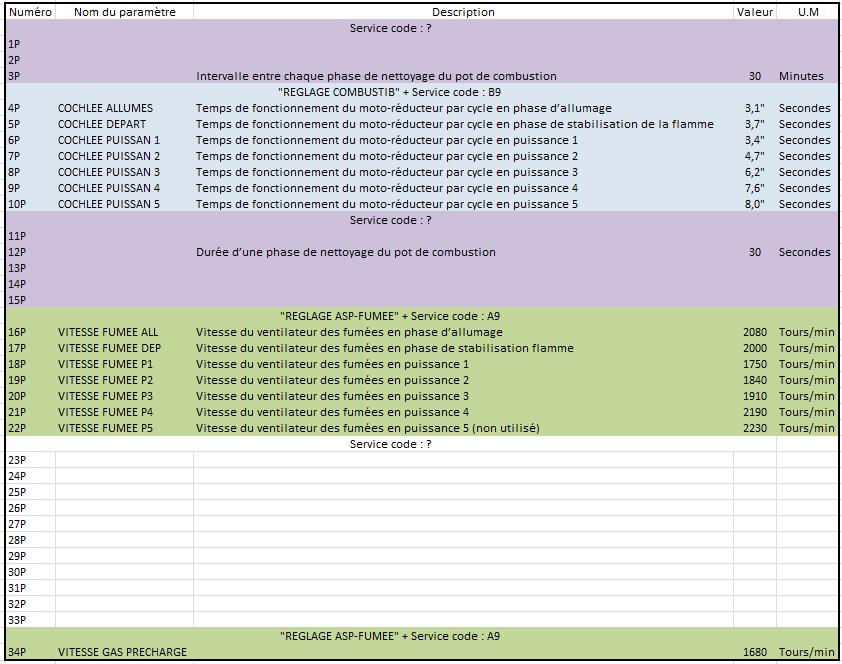Click the 'Service code : ?' row above 23P
842x664 pixels.
point(390,444)
